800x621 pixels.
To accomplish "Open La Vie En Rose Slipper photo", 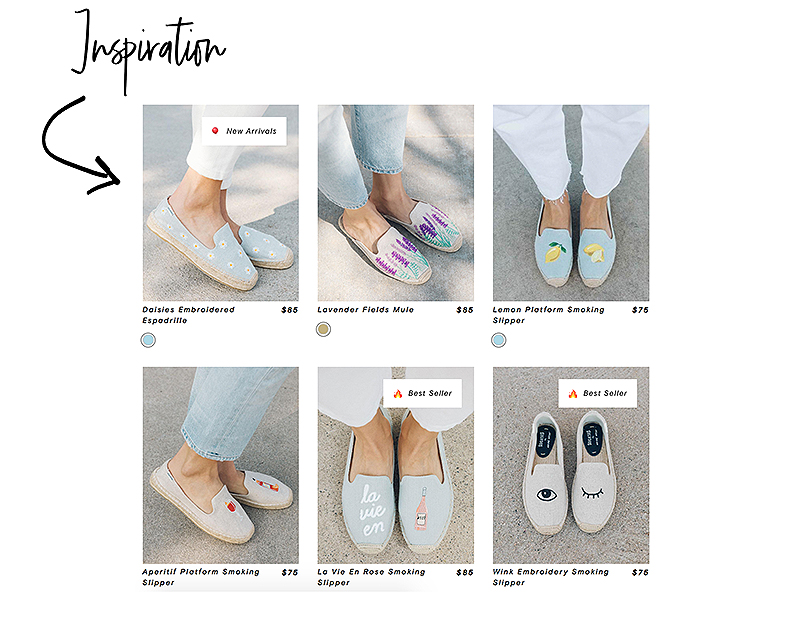I will coord(395,465).
